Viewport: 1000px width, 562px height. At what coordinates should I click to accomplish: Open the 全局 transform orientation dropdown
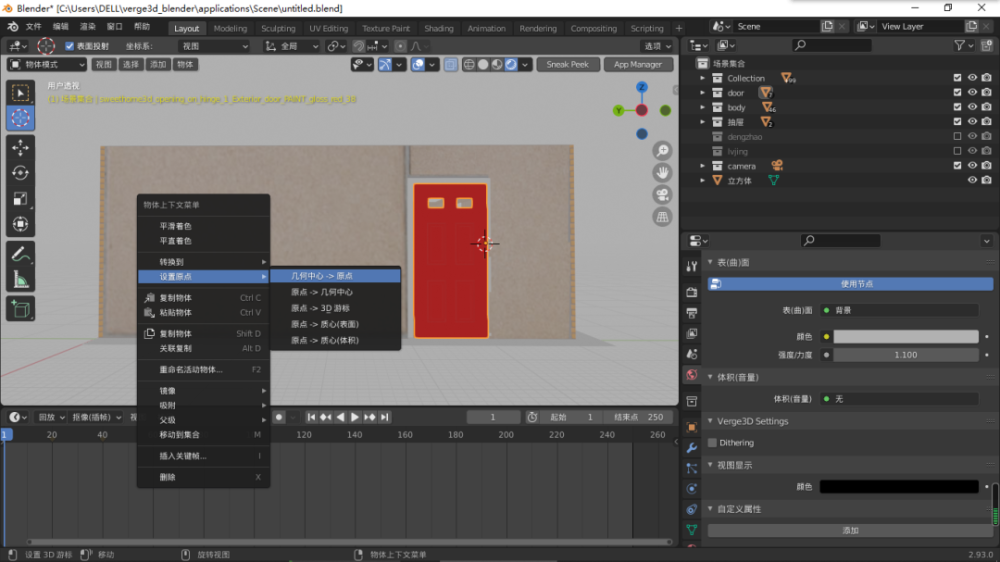[291, 46]
